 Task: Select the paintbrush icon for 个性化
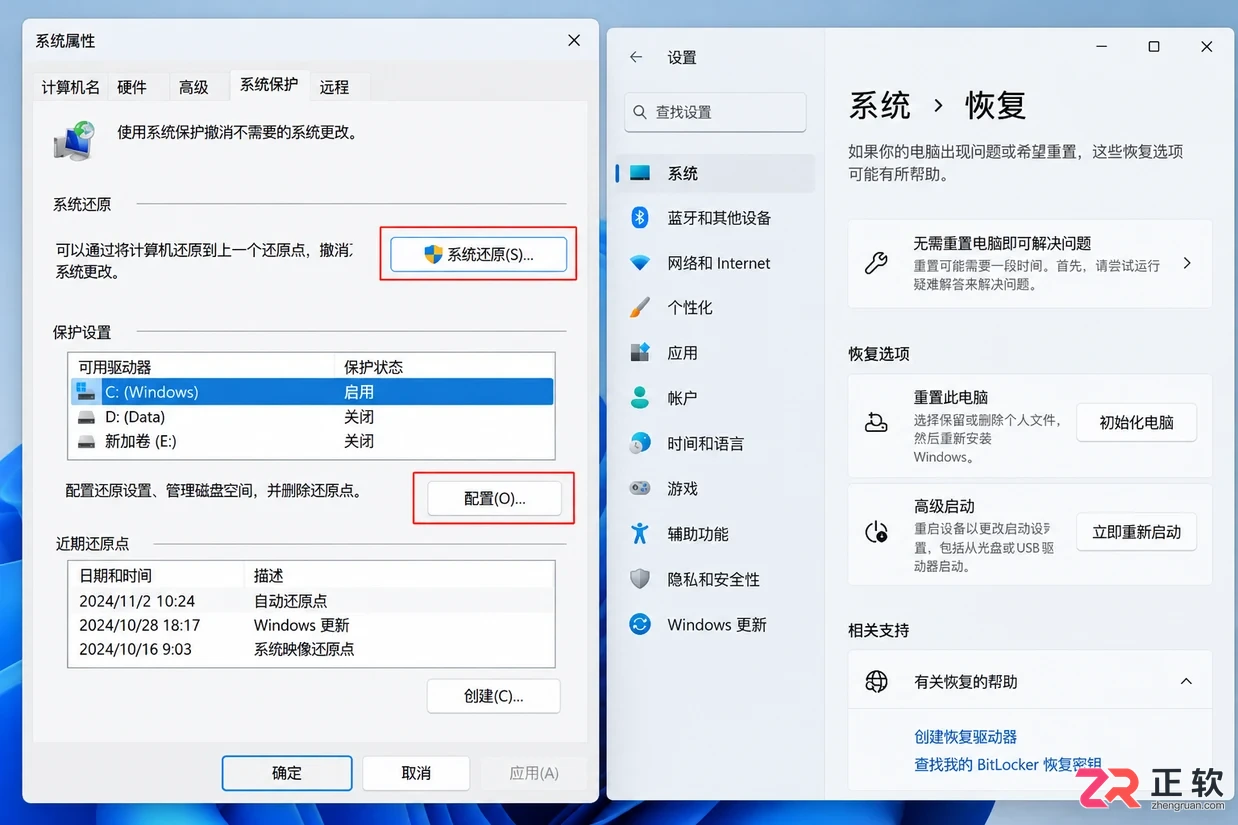coord(640,308)
